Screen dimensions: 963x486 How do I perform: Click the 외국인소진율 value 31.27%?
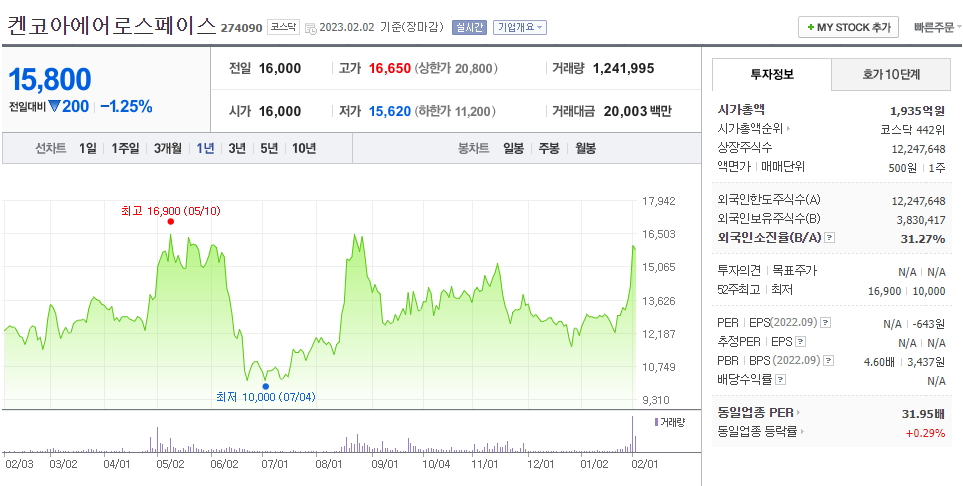coord(923,238)
